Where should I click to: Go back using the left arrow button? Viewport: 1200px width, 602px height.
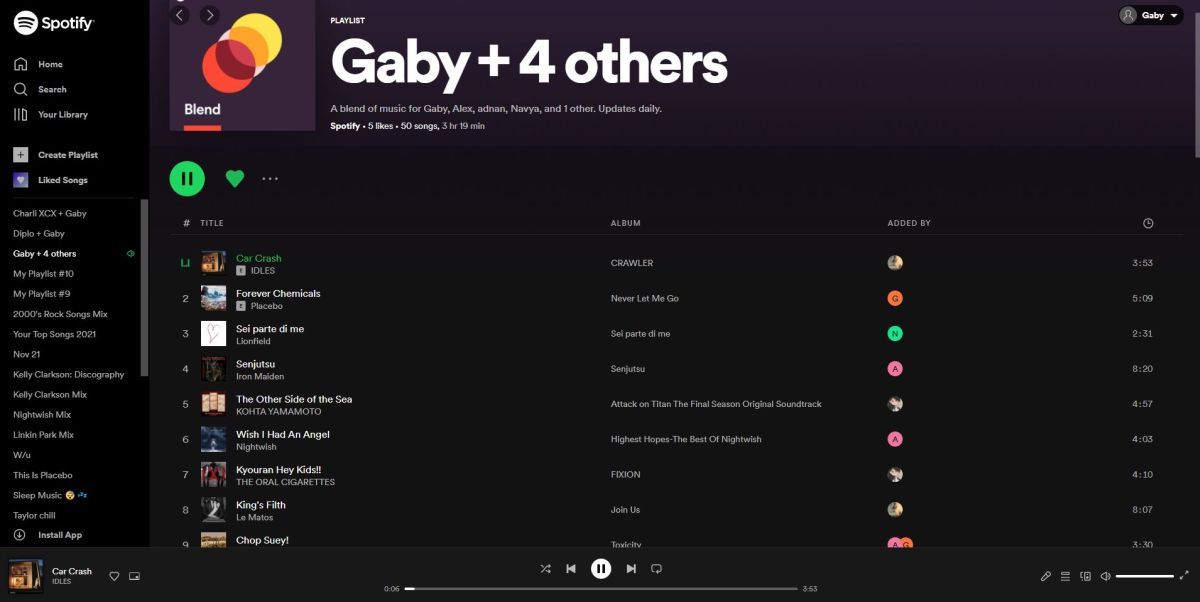click(x=180, y=15)
